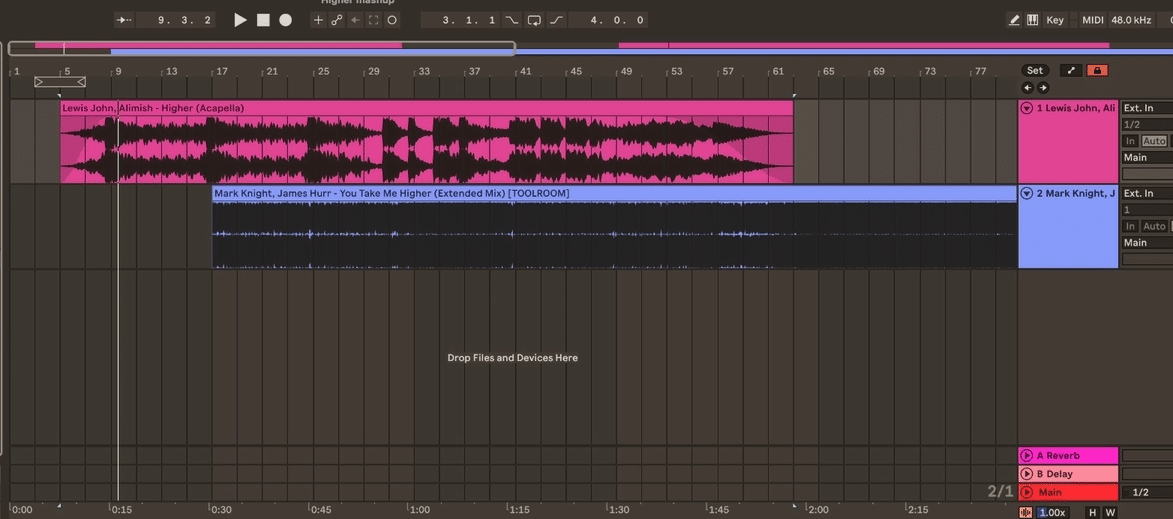Click the 2:00 mark on time ruler
Screen dimensions: 1173x519
tap(818, 509)
